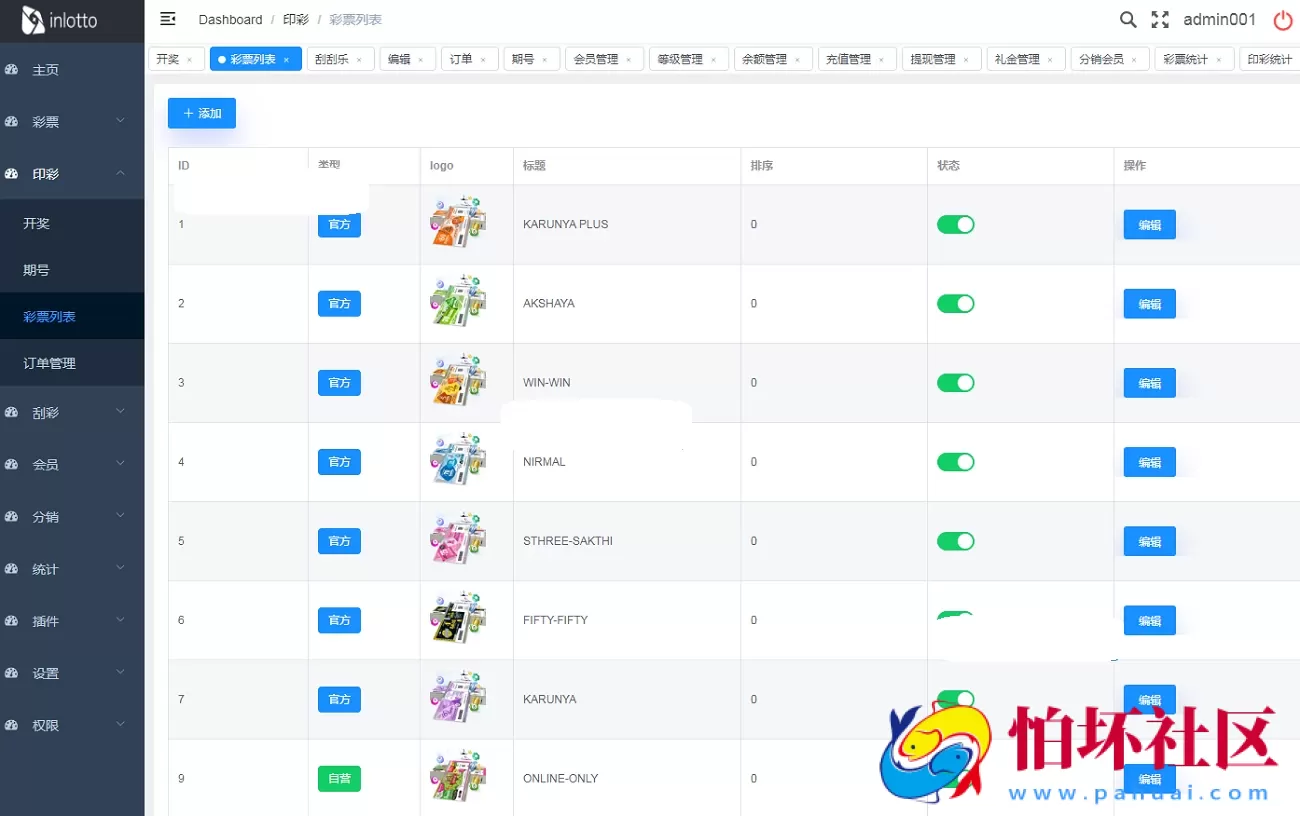1300x816 pixels.
Task: Collapse the sidebar via hamburger icon
Action: [x=167, y=18]
